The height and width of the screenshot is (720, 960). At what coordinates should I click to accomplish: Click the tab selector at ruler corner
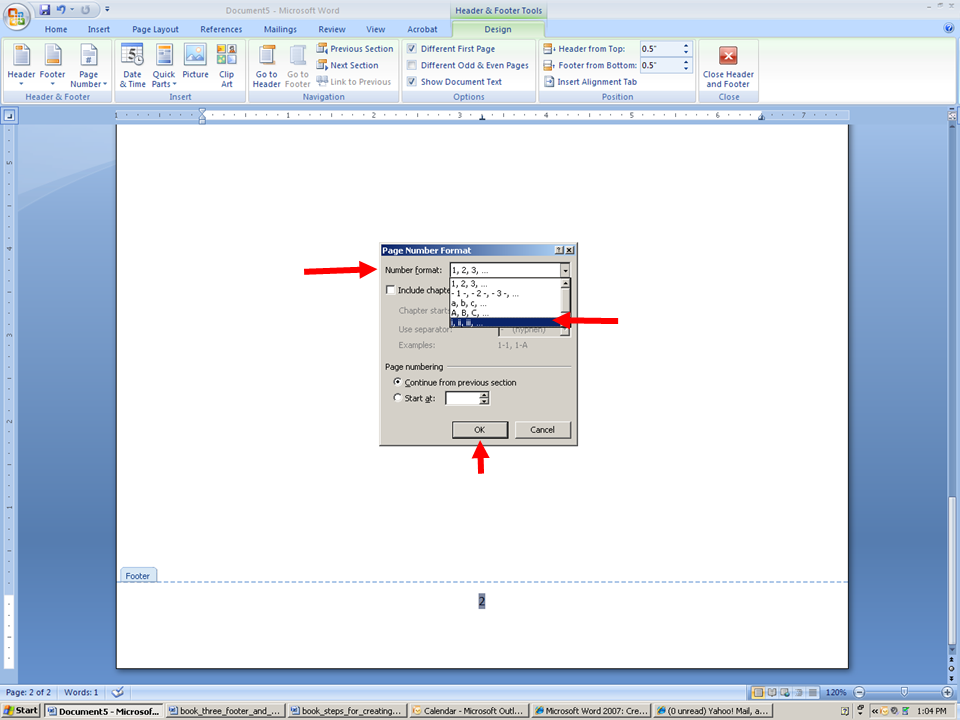pyautogui.click(x=9, y=114)
